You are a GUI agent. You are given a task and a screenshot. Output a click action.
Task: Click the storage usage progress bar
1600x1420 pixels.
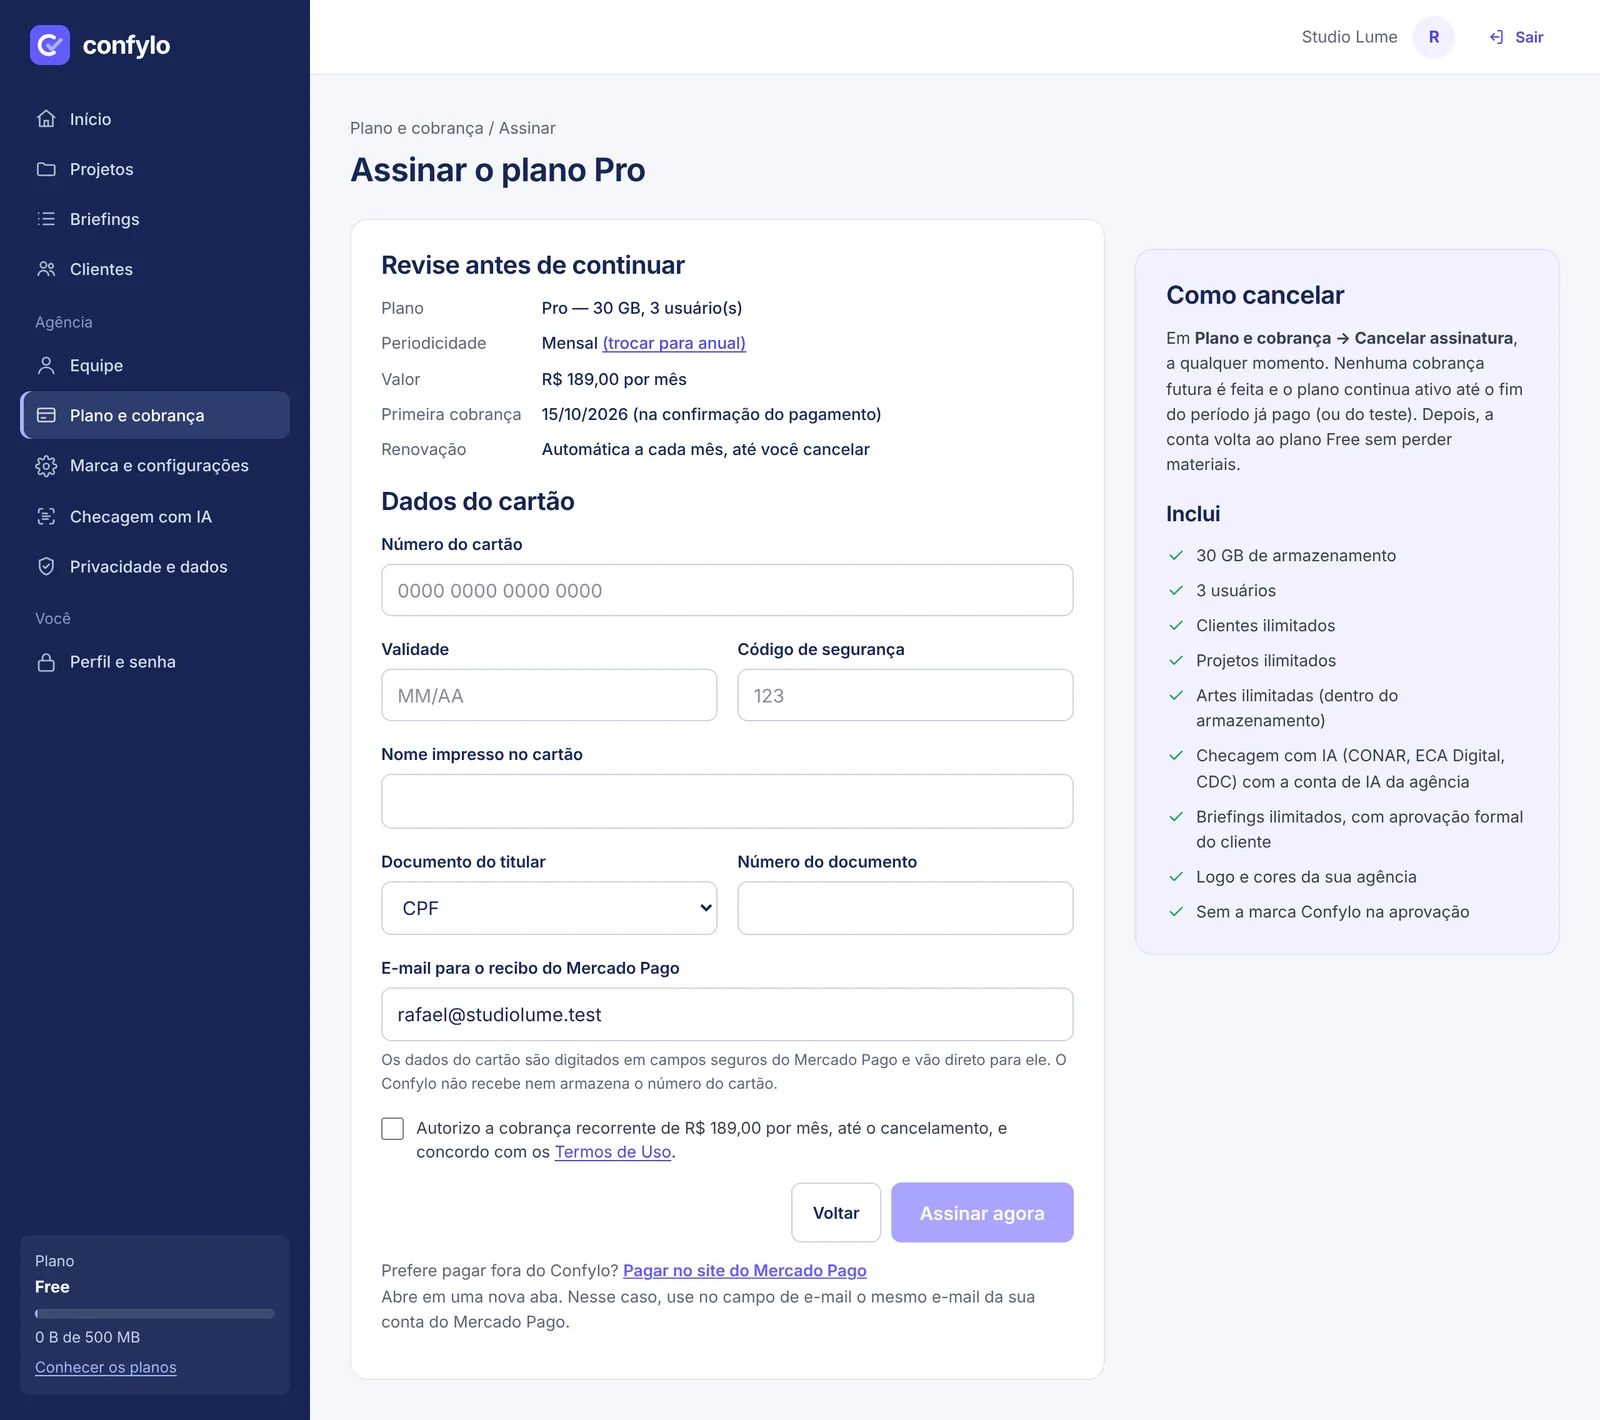coord(155,1313)
